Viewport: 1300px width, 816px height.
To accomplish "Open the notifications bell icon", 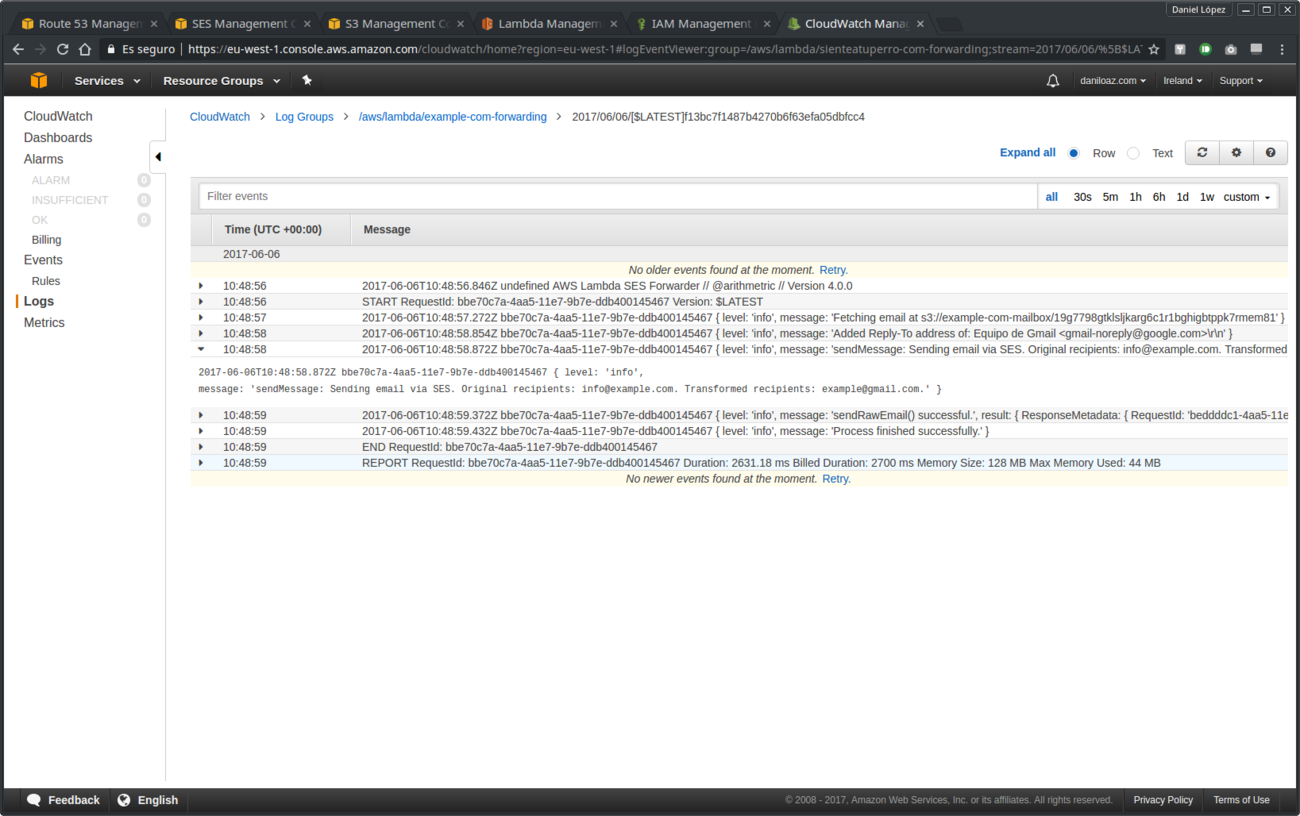I will 1053,80.
